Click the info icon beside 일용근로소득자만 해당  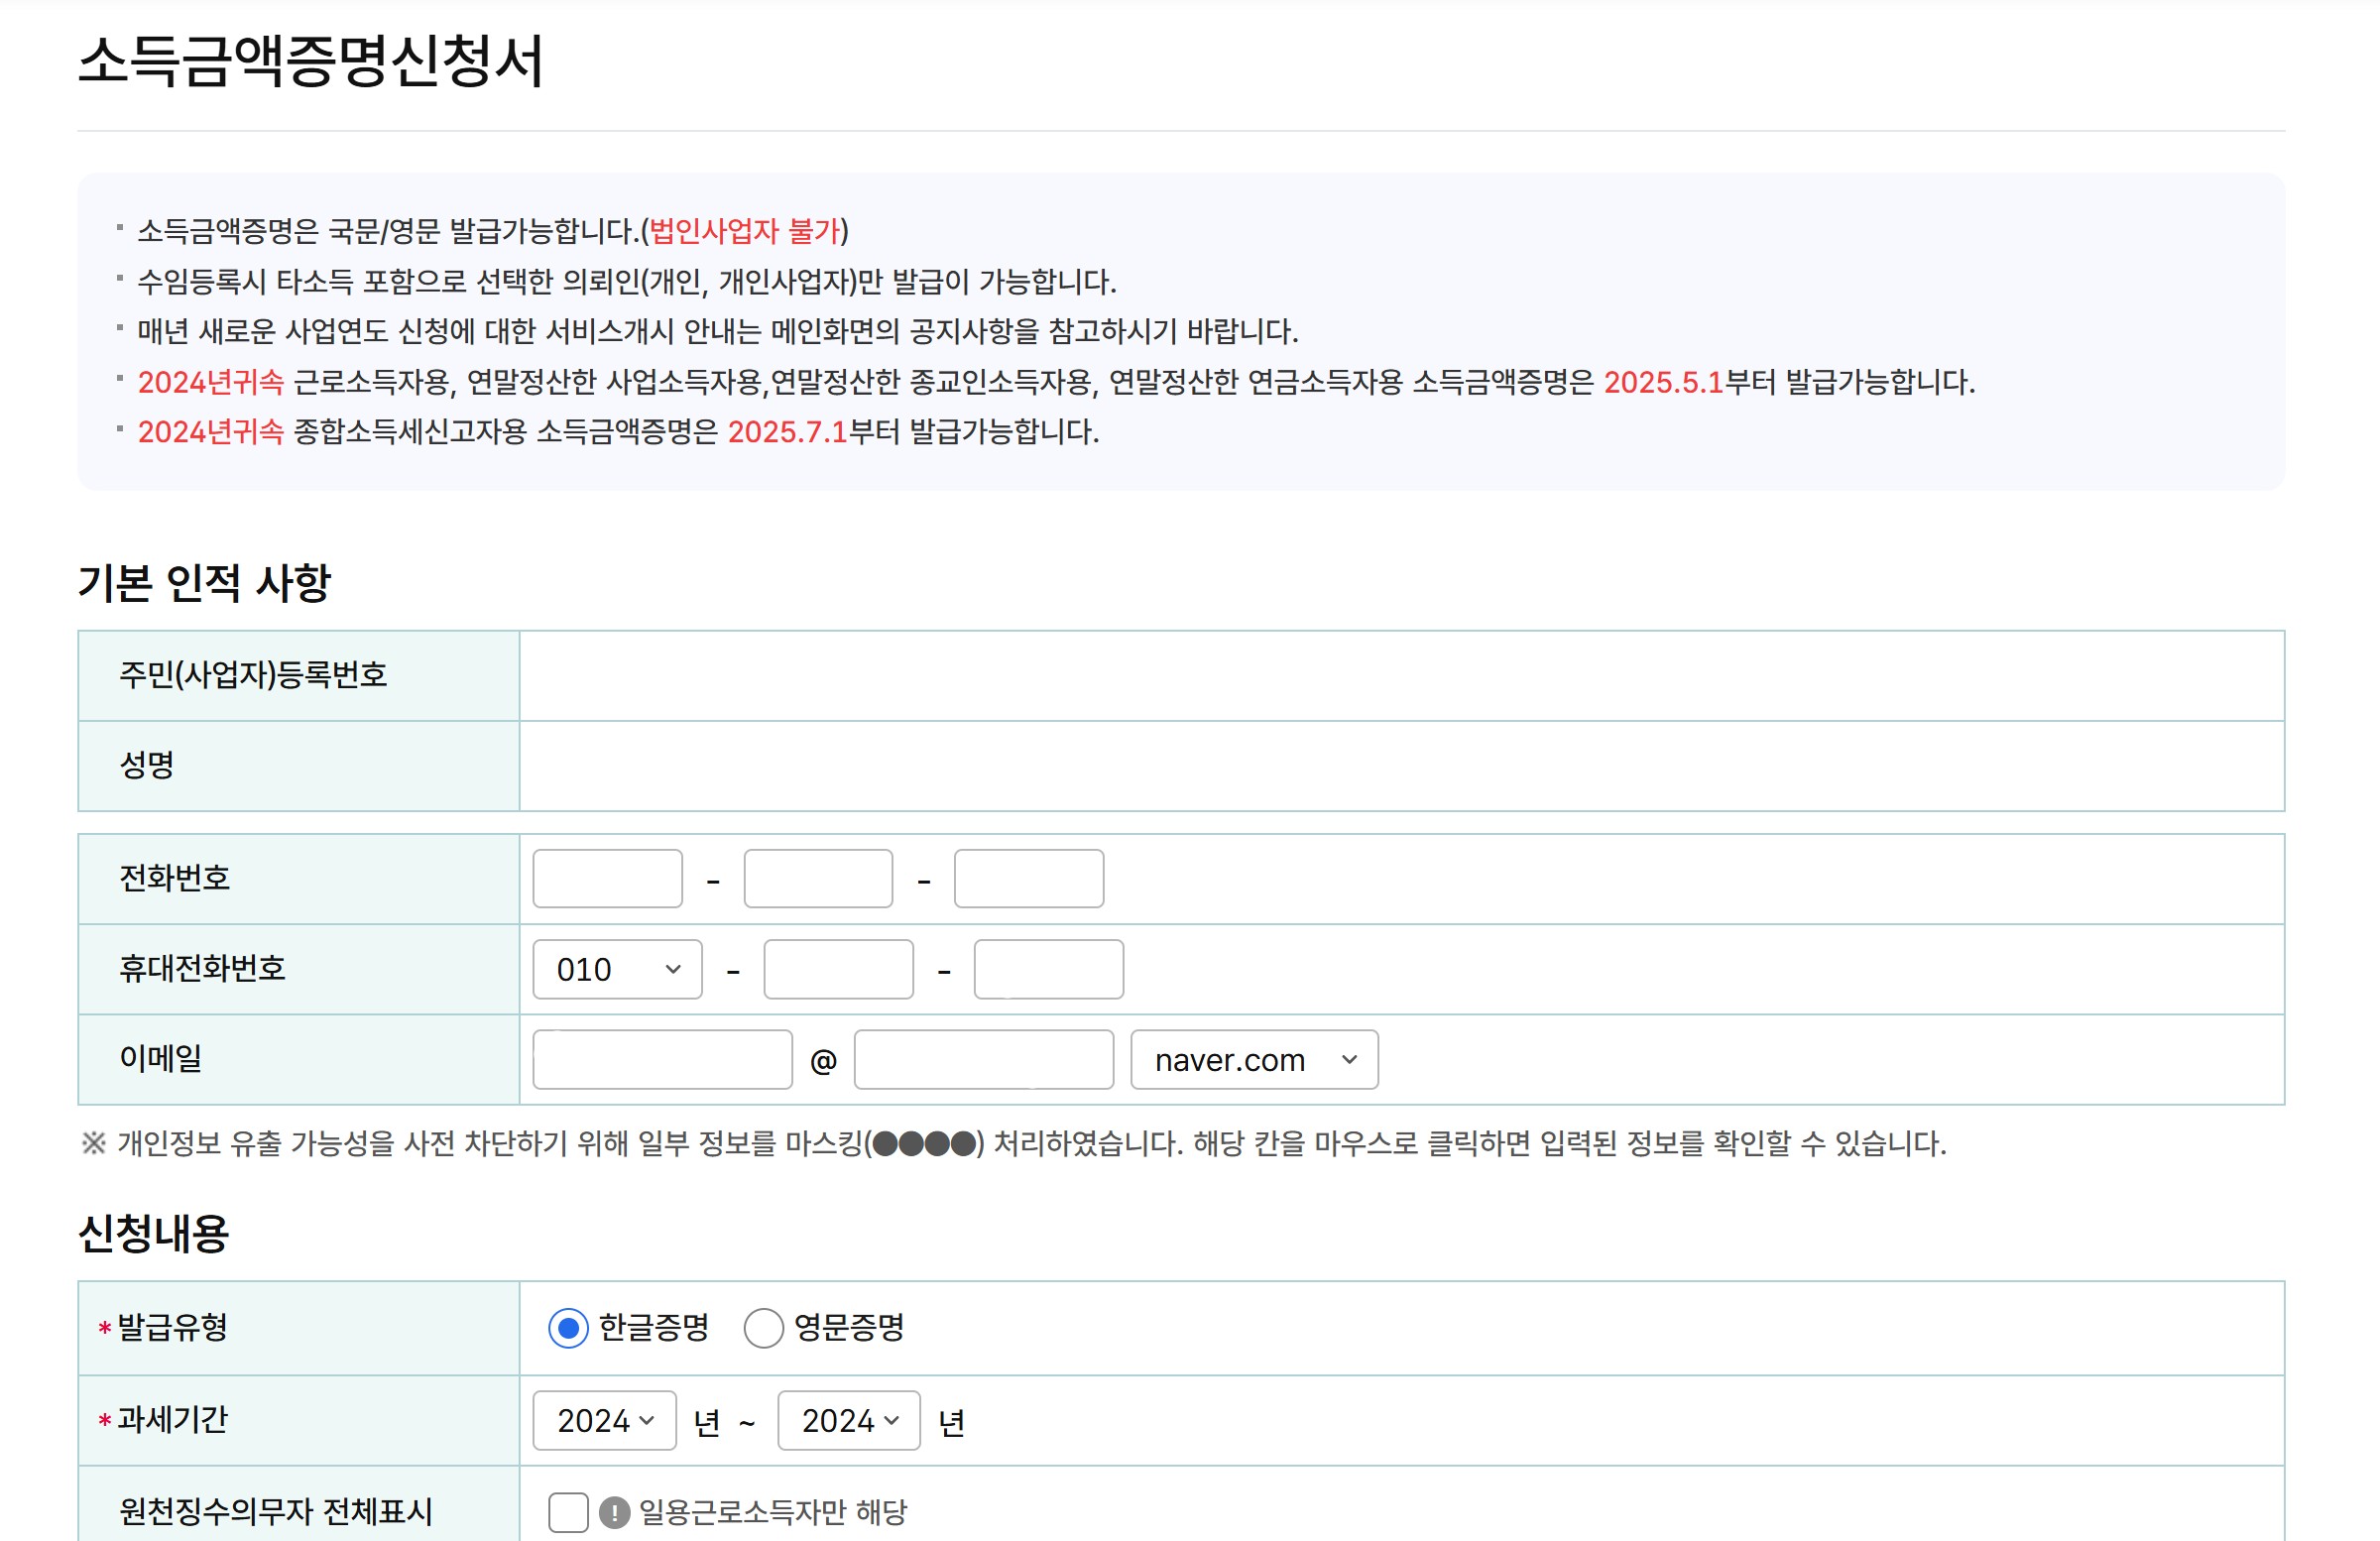pos(614,1512)
